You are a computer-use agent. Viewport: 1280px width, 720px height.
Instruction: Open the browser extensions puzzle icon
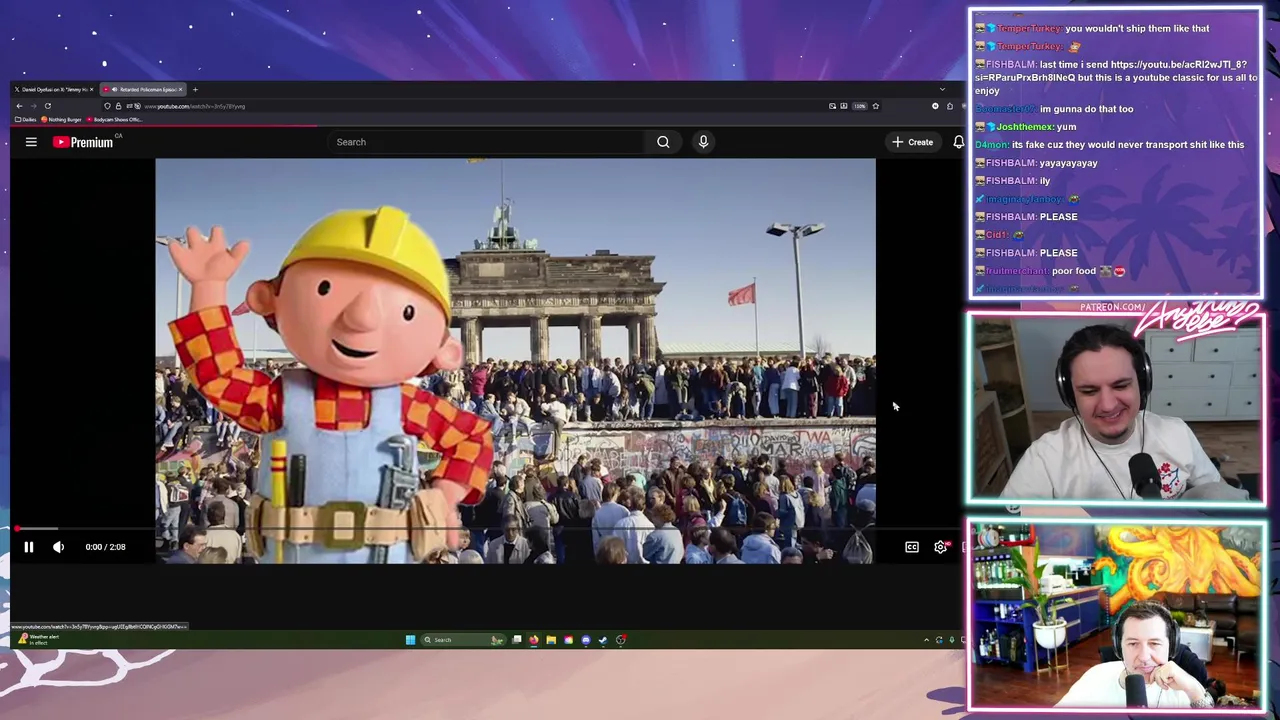pos(950,106)
